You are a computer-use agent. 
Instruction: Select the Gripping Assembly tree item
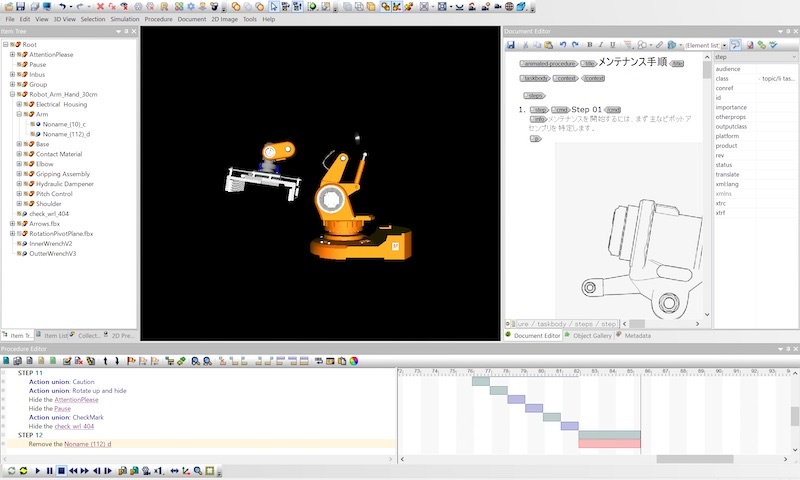click(x=62, y=174)
